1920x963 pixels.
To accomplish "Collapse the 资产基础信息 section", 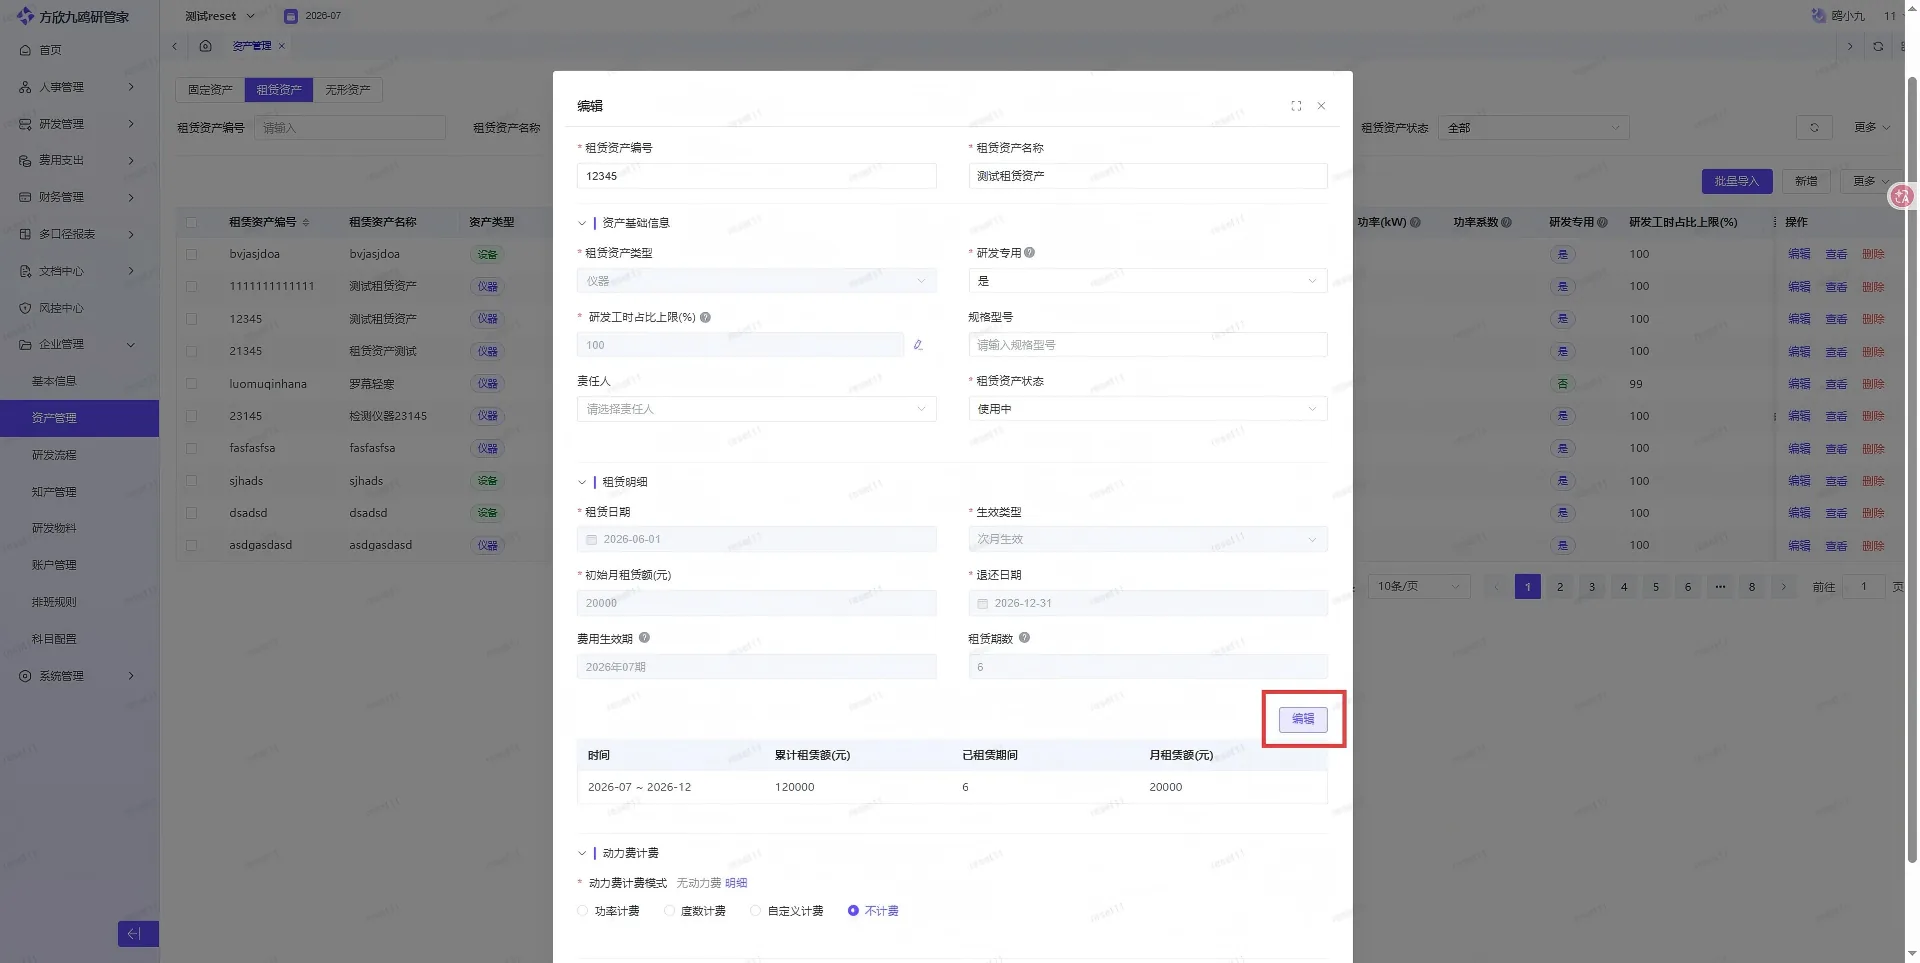I will point(582,223).
